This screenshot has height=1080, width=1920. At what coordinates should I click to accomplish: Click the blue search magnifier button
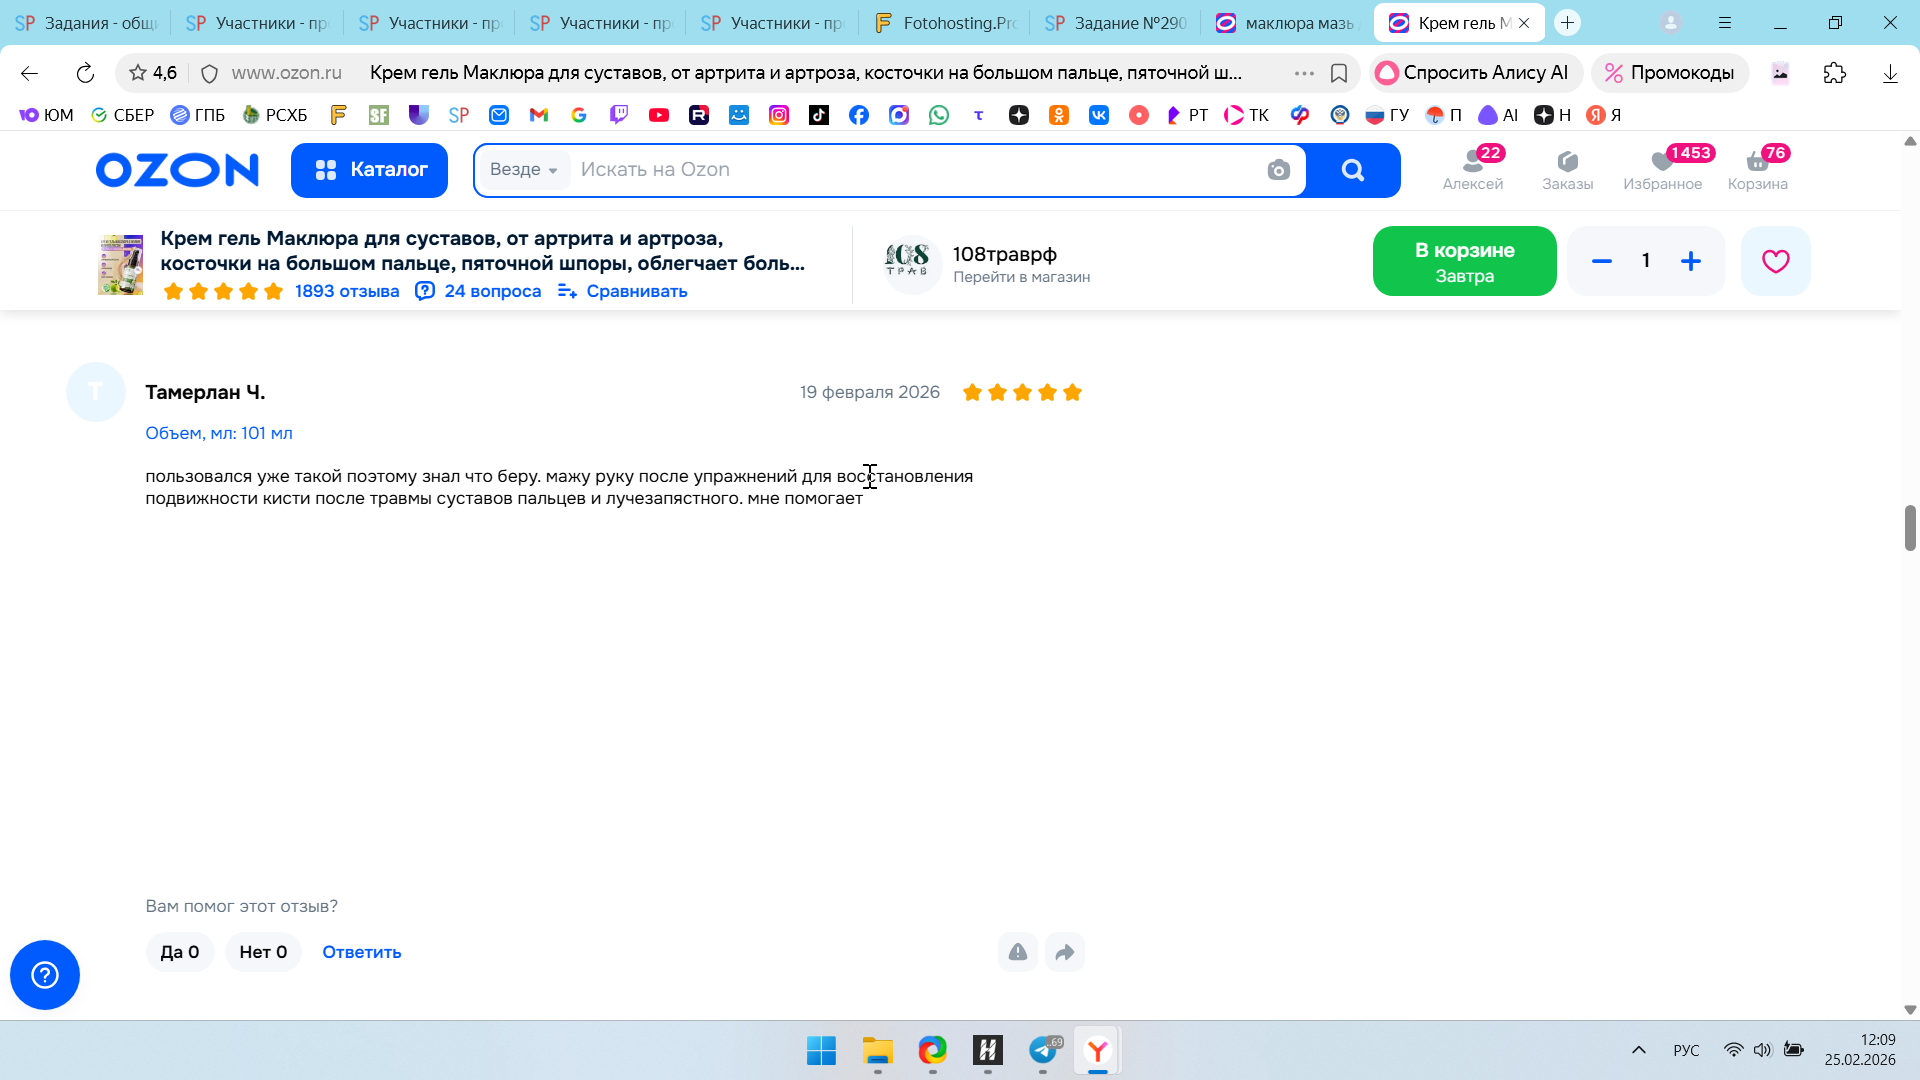point(1352,170)
